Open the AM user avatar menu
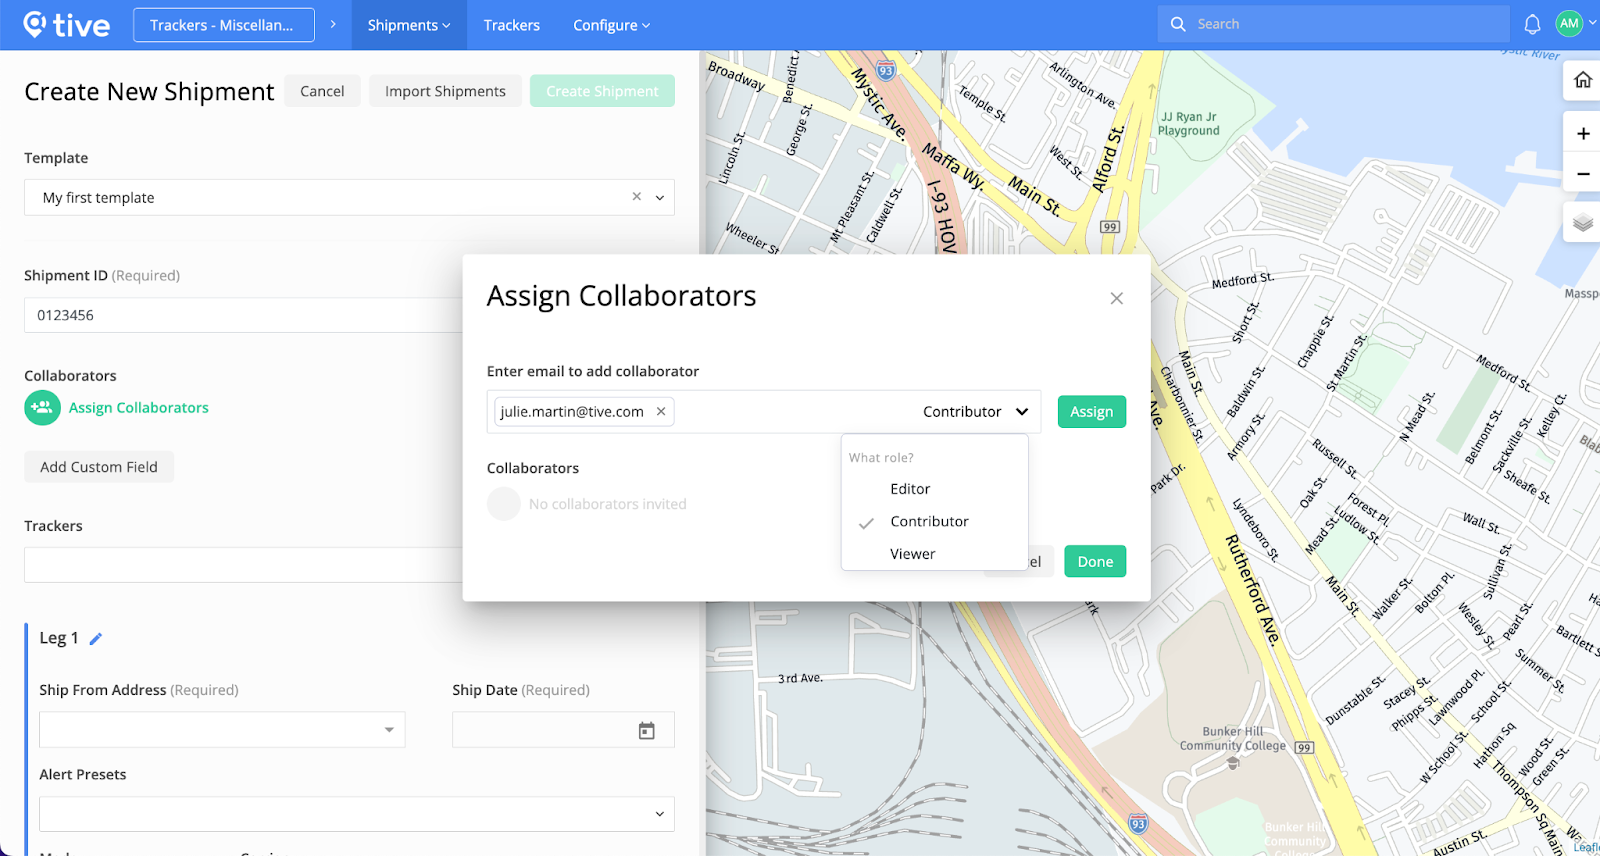Screen dimensions: 1600x856 [1569, 24]
